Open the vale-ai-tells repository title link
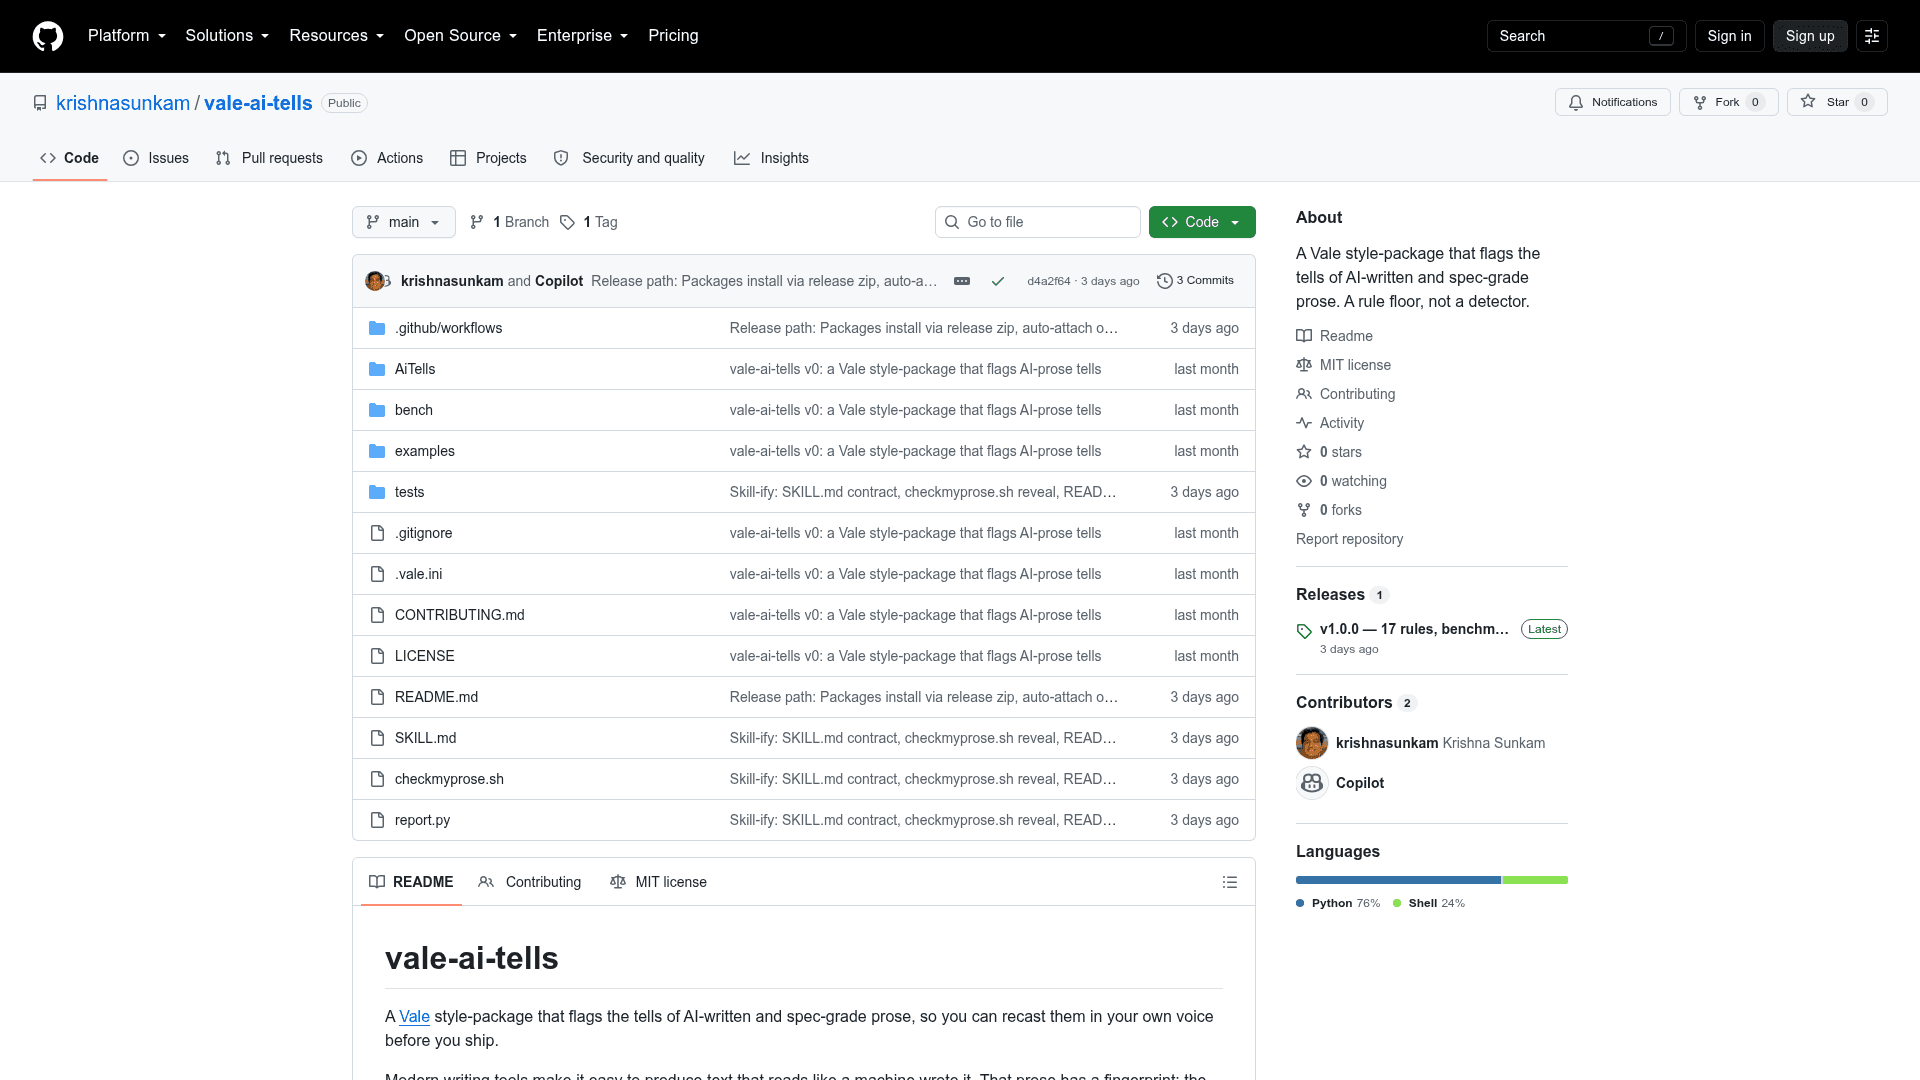The width and height of the screenshot is (1920, 1080). point(258,103)
